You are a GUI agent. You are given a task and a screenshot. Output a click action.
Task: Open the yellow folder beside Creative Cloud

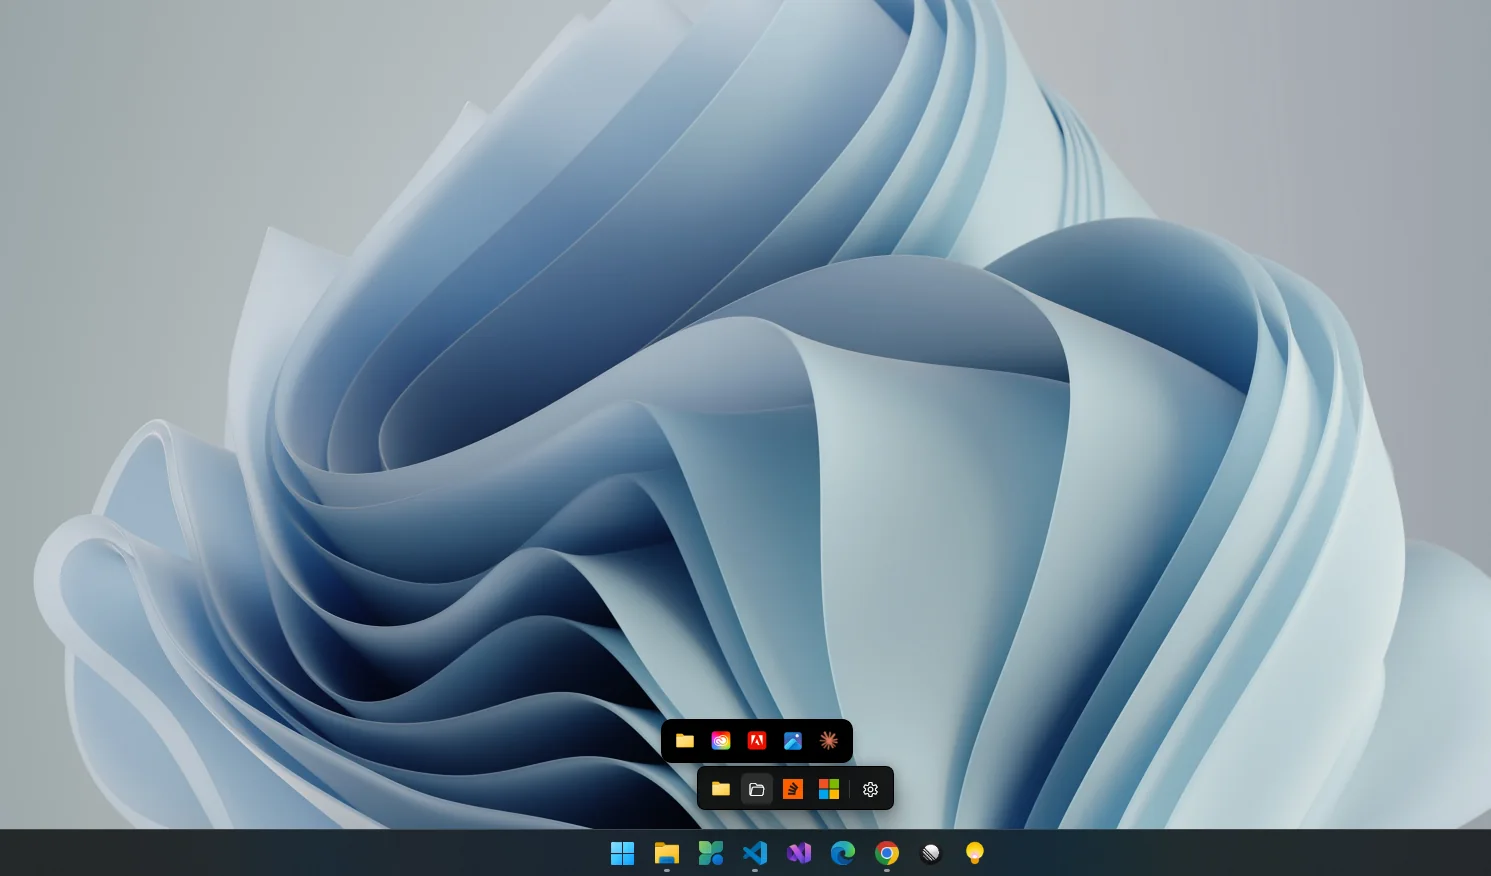coord(685,741)
